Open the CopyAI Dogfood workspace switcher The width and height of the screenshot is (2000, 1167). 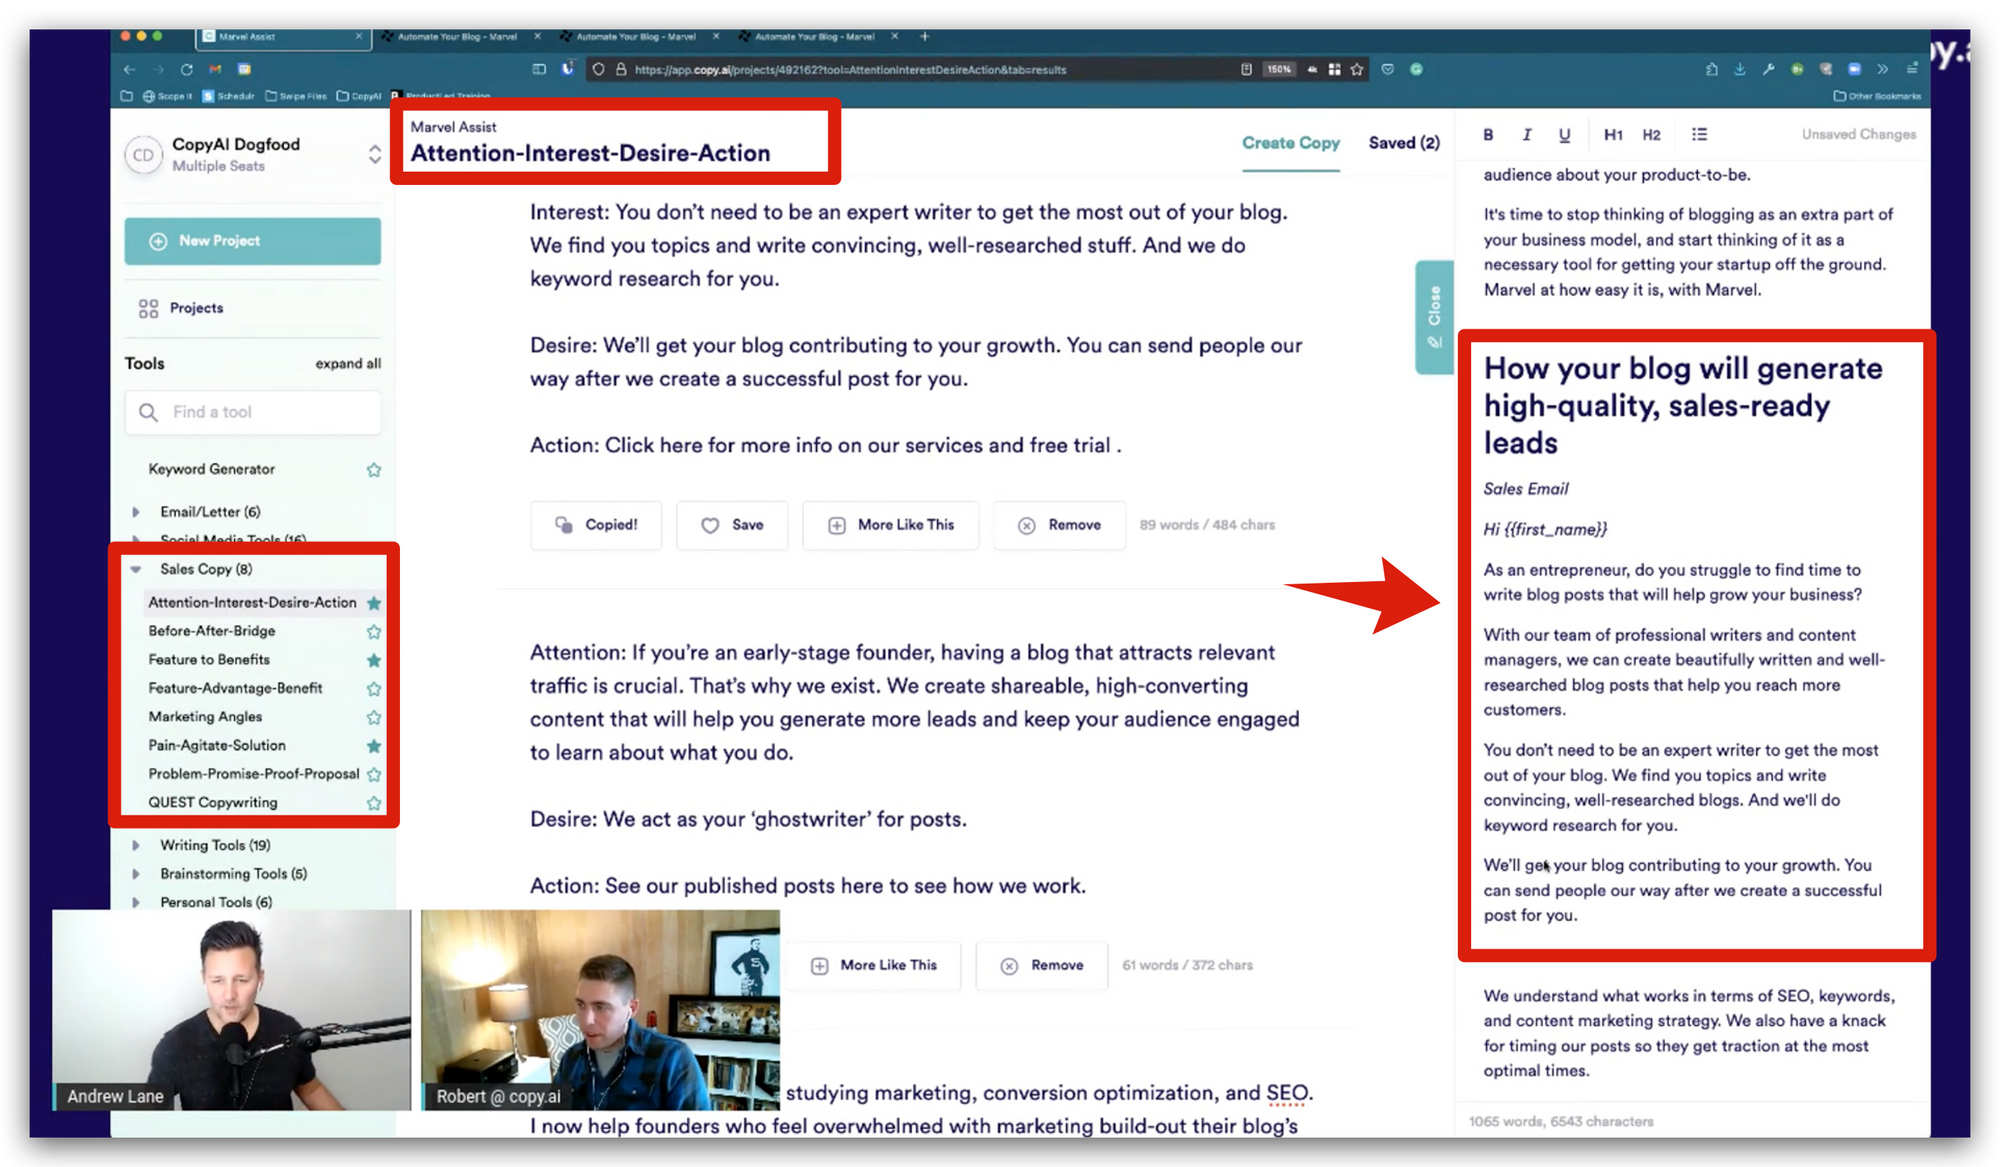[x=374, y=154]
